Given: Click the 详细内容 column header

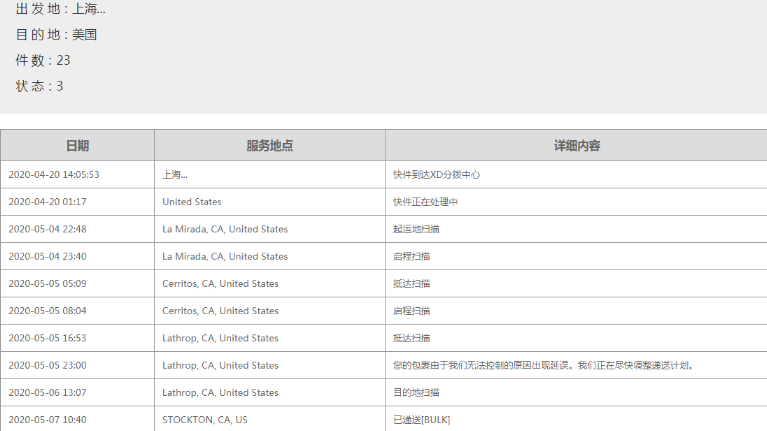Looking at the screenshot, I should tap(576, 146).
